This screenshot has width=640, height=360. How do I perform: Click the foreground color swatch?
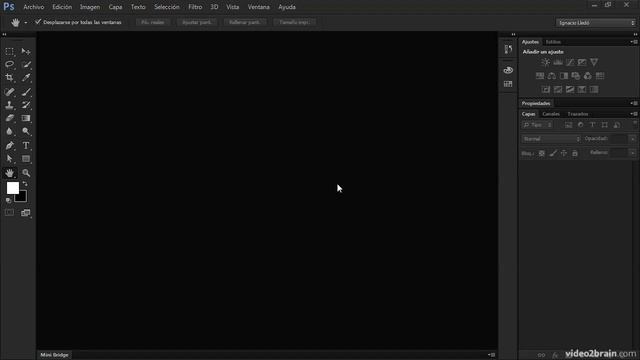(x=13, y=188)
